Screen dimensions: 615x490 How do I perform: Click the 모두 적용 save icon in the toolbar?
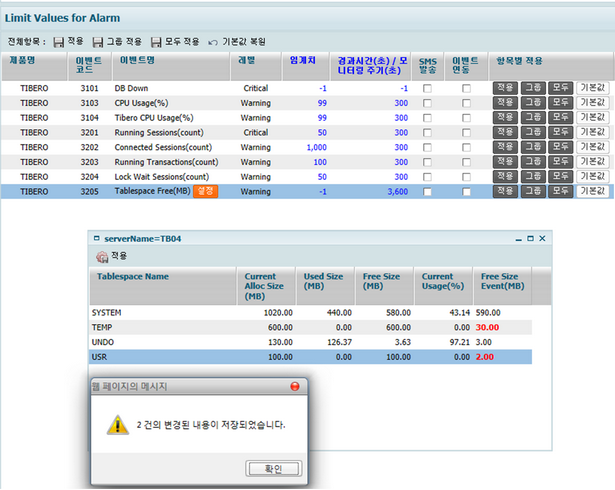[x=156, y=42]
